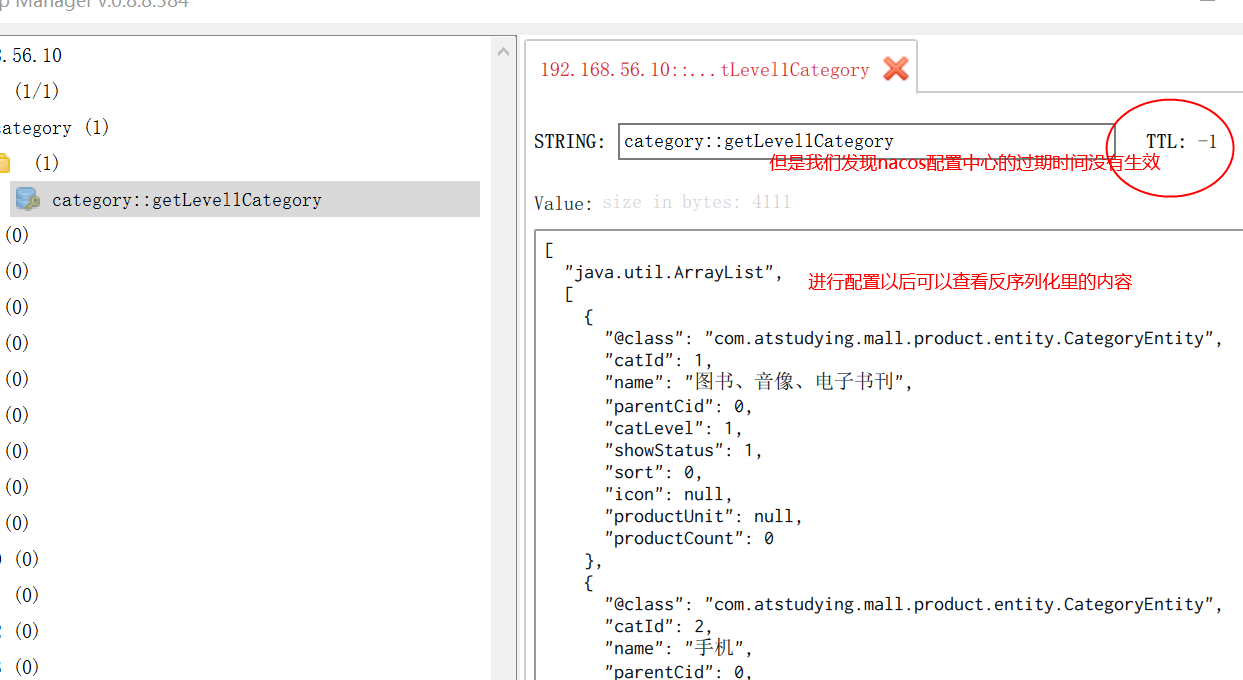Screen dimensions: 1243x680
Task: Click the "showStatus": 1 line
Action: click(683, 450)
